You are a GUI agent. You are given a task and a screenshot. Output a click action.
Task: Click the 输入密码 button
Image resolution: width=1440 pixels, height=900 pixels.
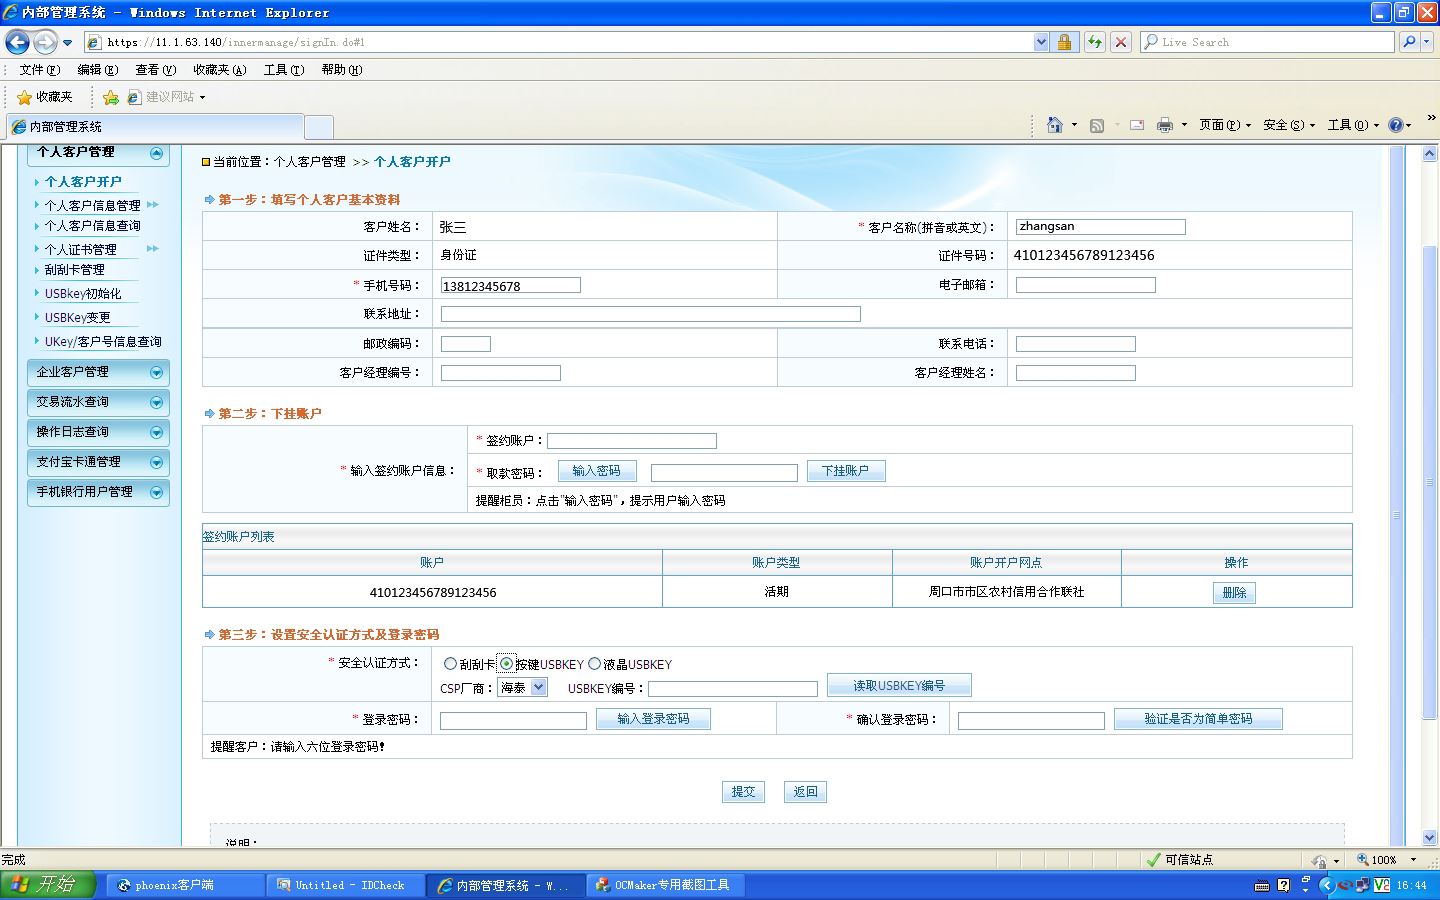pos(596,471)
